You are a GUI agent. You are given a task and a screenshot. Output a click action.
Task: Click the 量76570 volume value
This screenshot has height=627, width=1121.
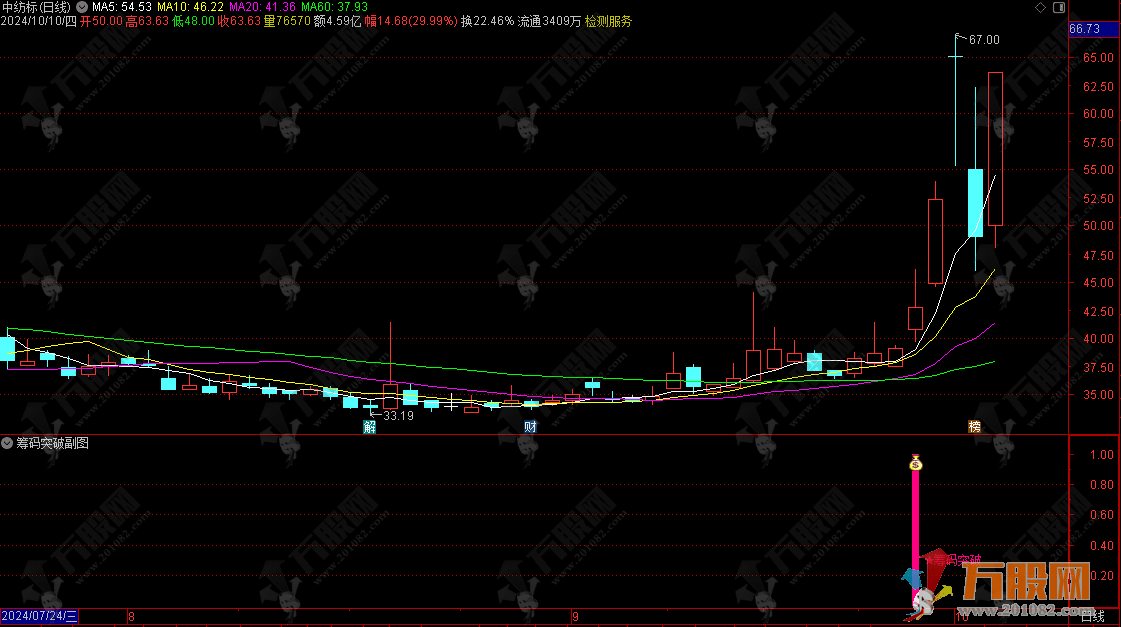pyautogui.click(x=287, y=21)
